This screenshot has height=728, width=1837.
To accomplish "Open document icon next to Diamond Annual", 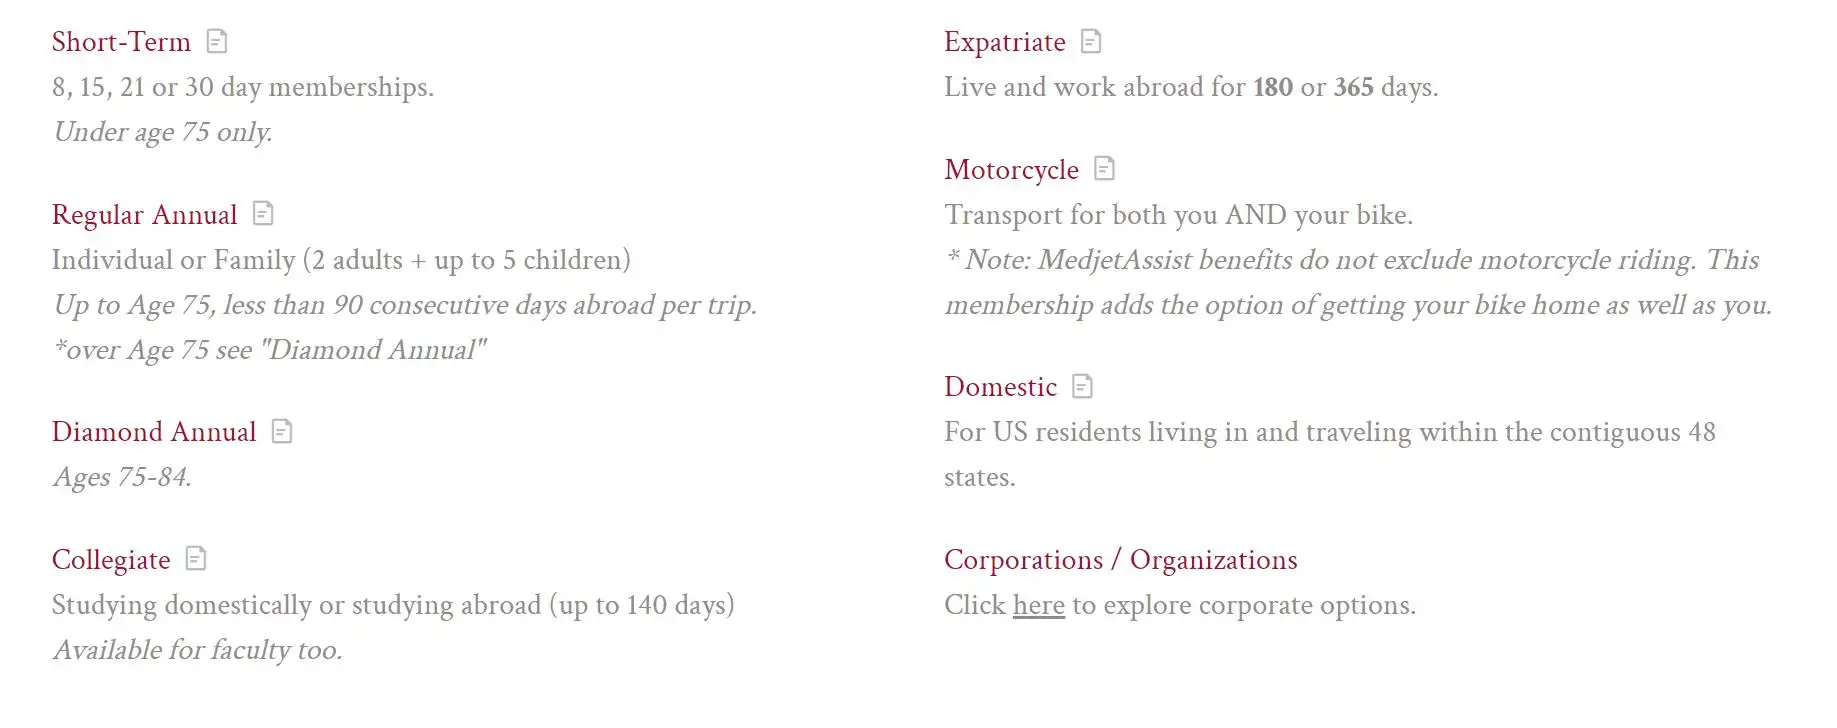I will click(282, 431).
